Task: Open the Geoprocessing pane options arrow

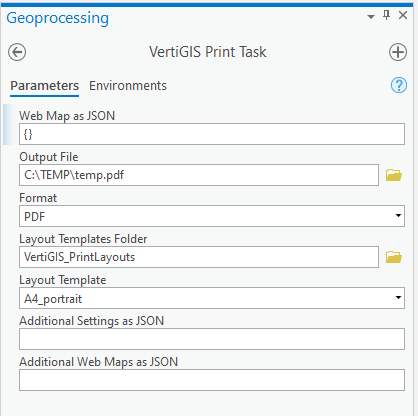Action: 371,16
